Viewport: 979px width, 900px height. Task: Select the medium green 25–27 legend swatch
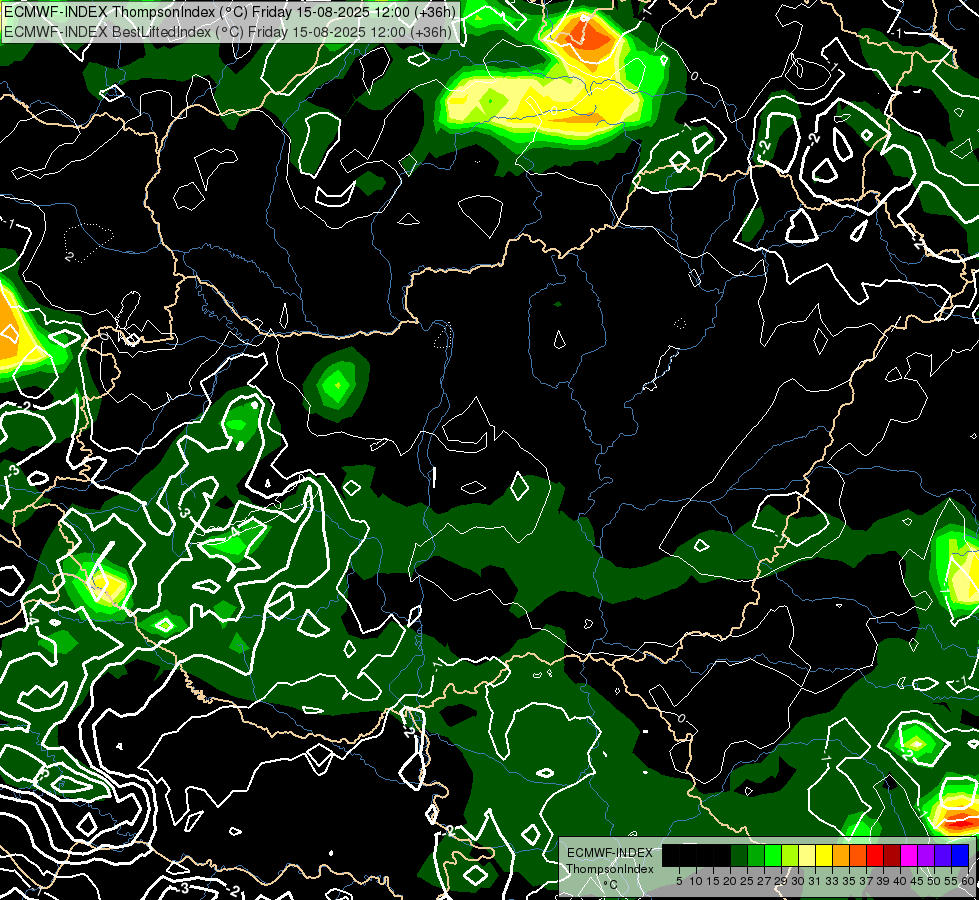(756, 855)
